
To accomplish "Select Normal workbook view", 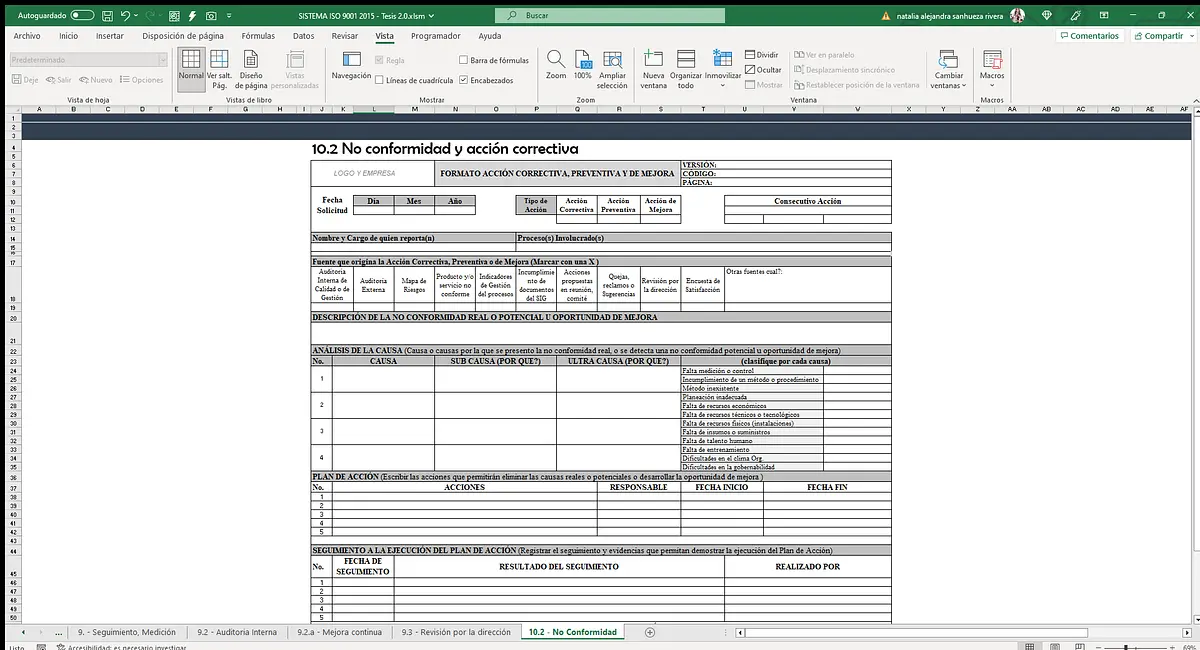I will click(190, 67).
